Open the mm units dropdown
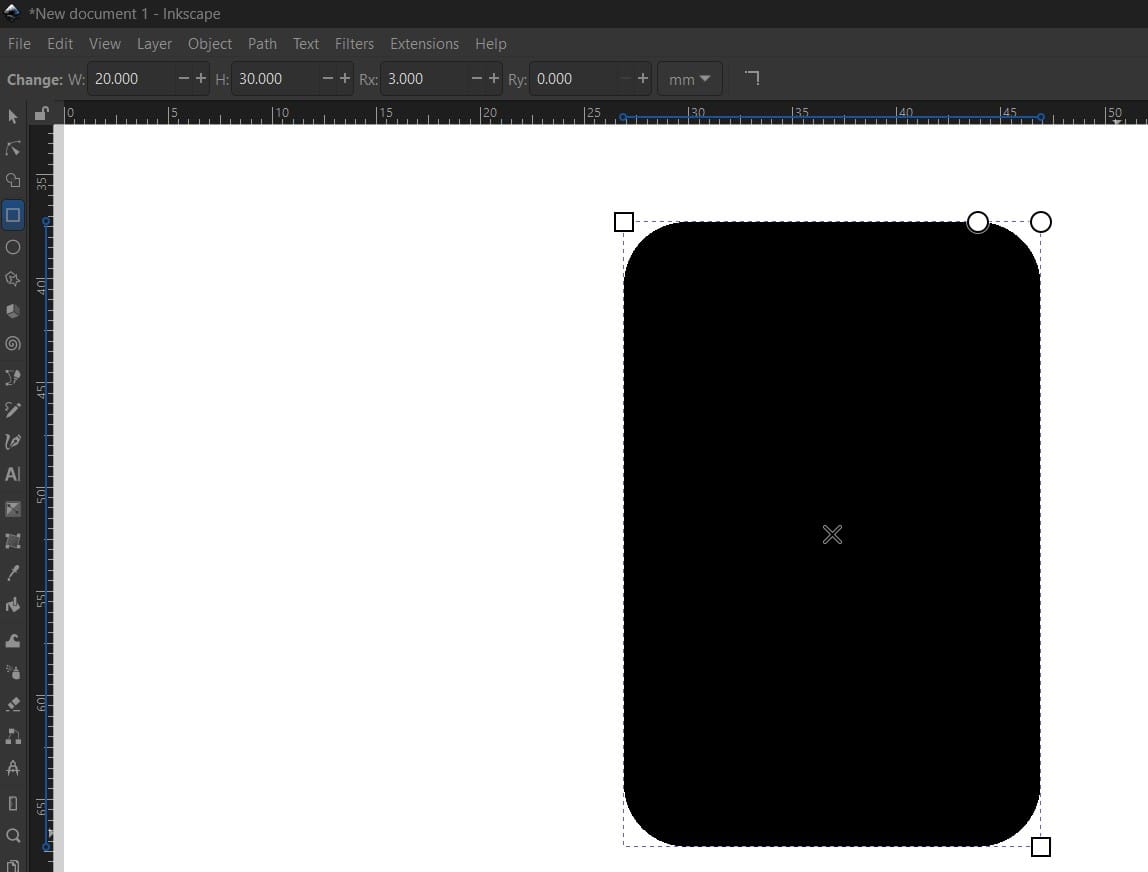Viewport: 1148px width, 872px height. click(689, 79)
